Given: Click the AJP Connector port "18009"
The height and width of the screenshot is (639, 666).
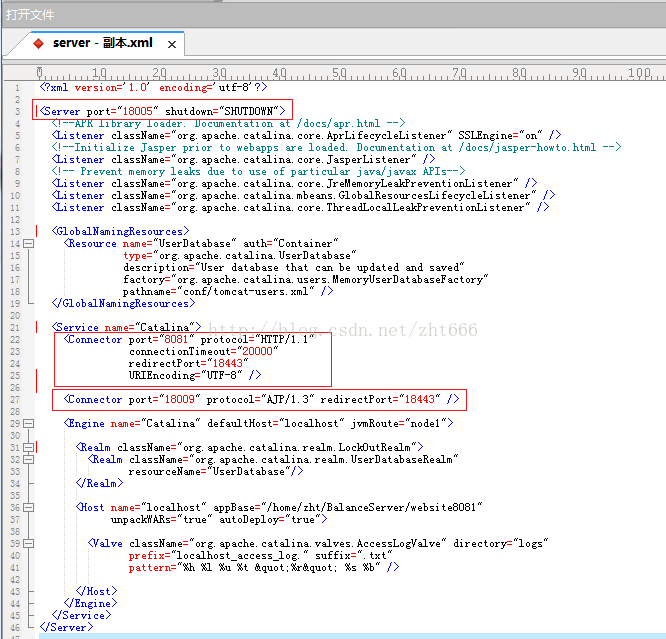Looking at the screenshot, I should click(x=180, y=399).
